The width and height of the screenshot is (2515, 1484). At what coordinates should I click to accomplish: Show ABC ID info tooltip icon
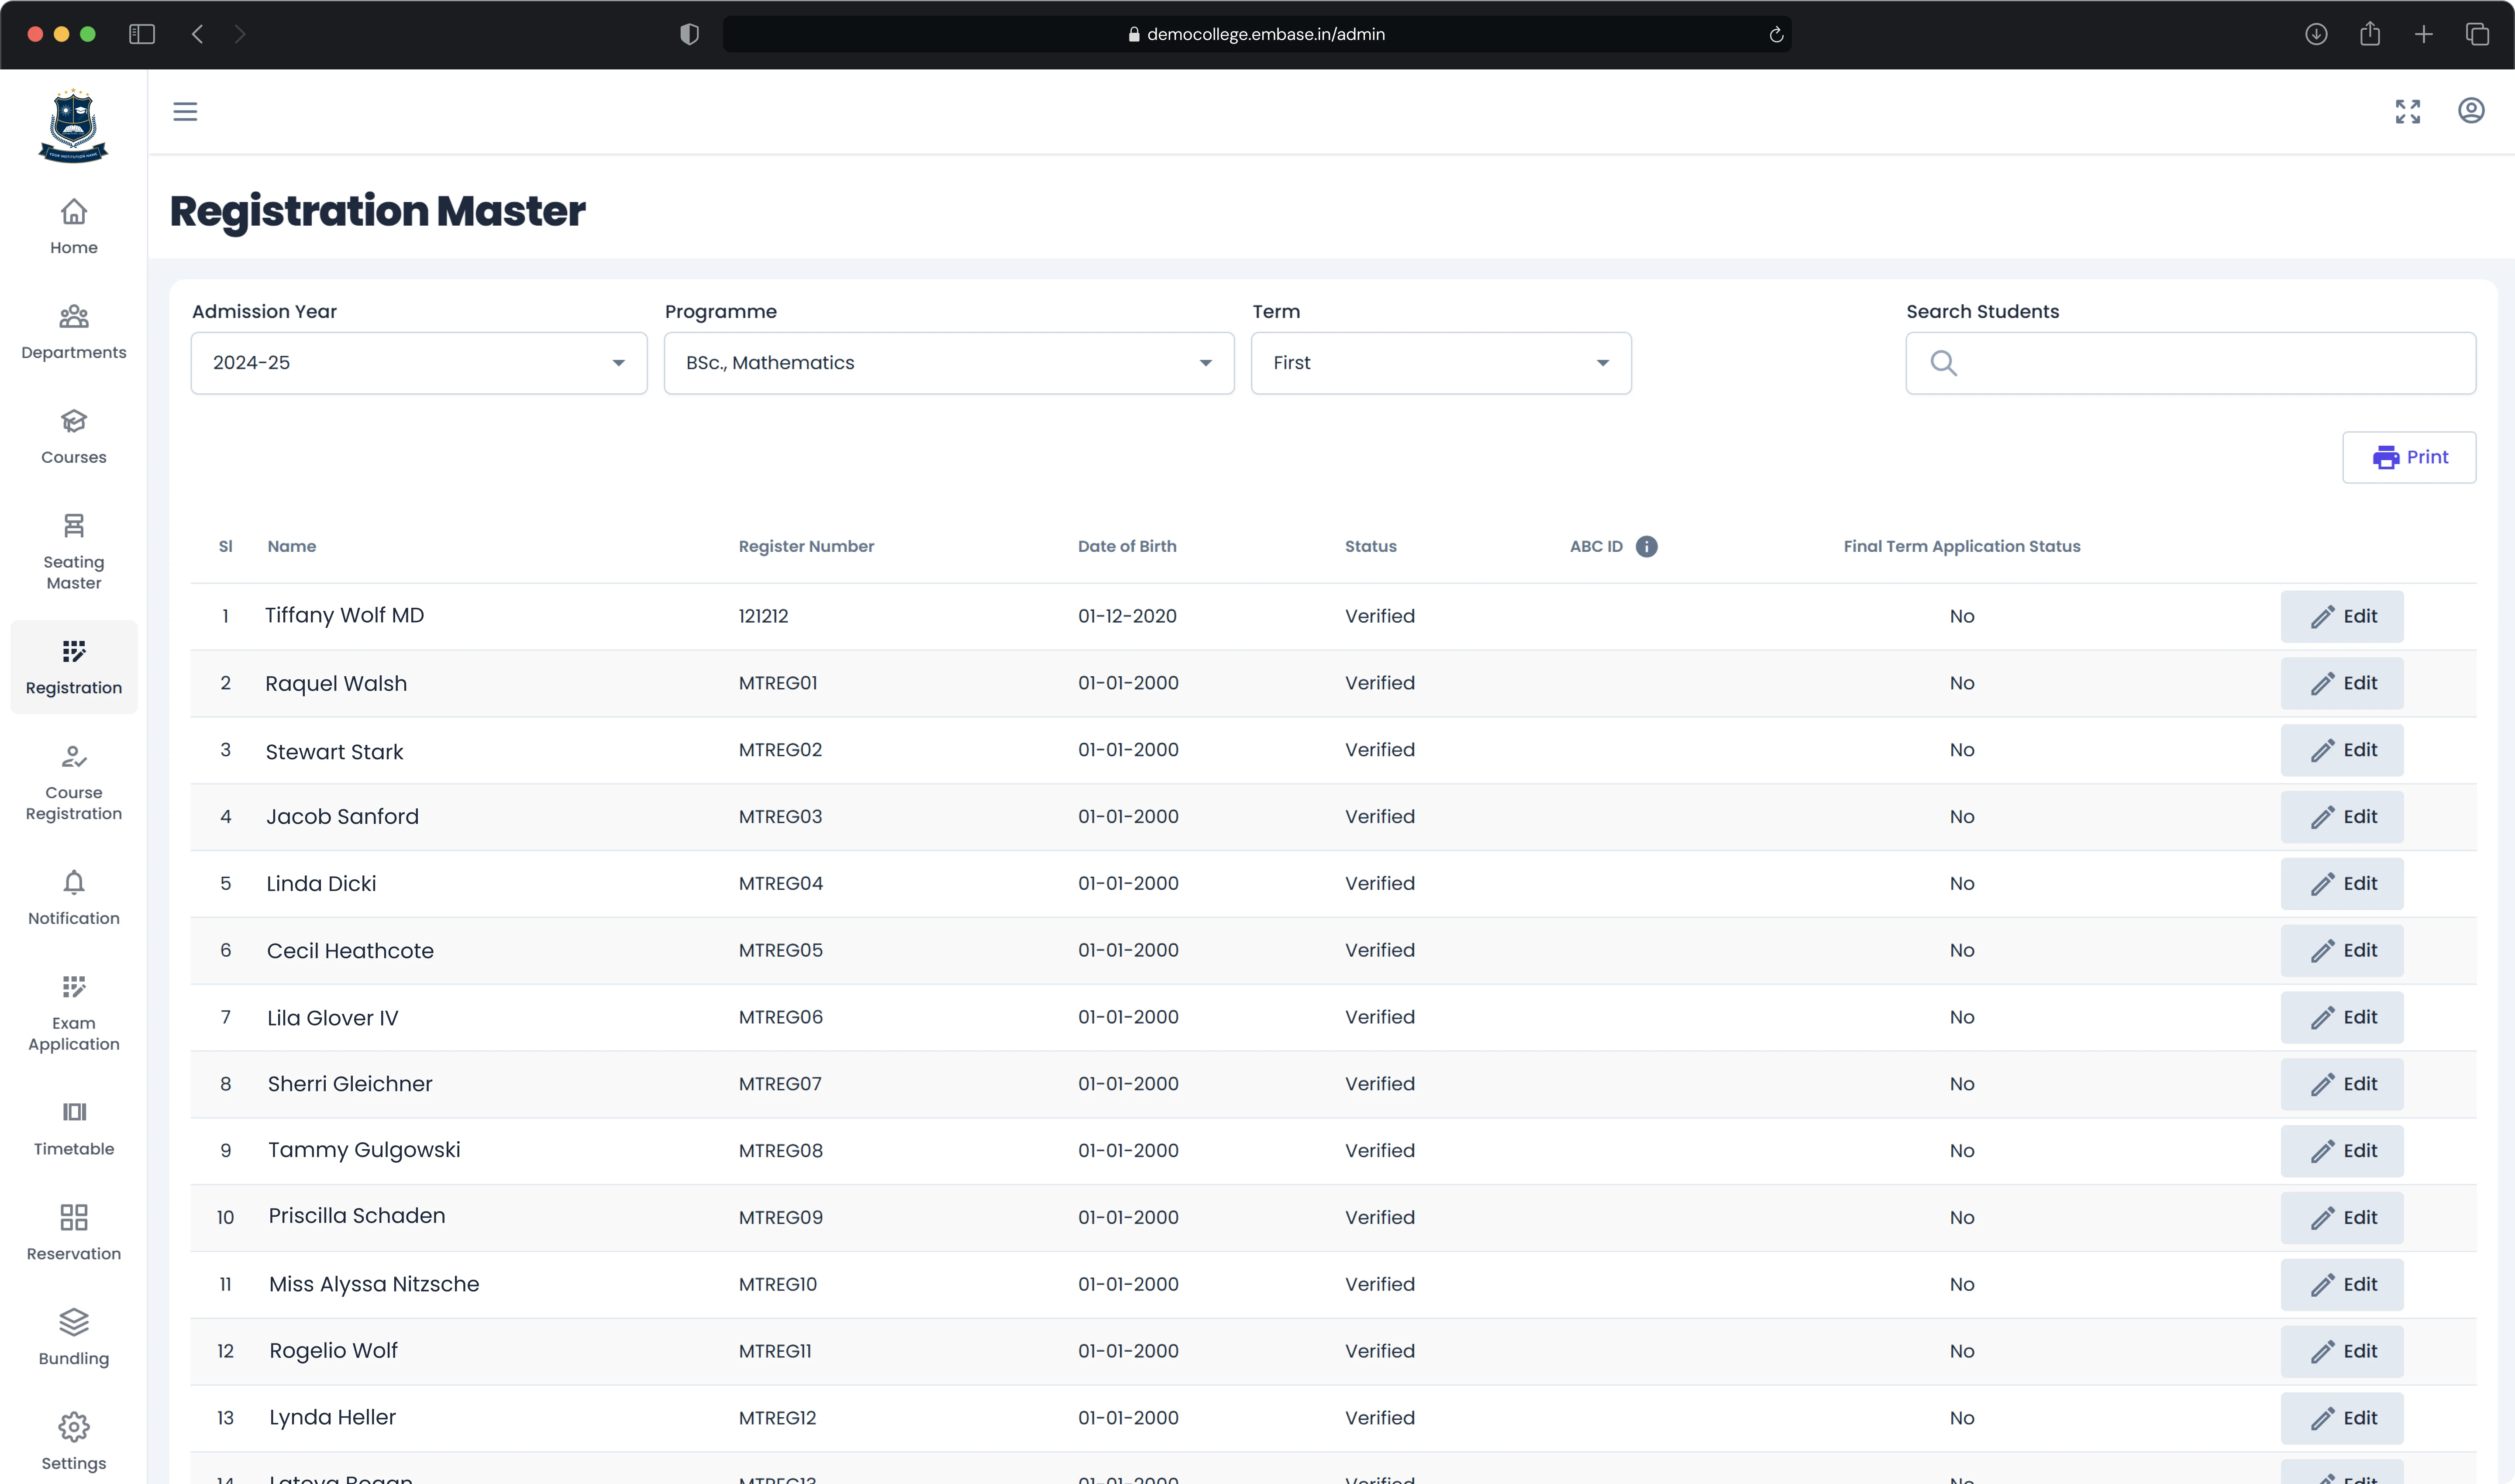1646,546
